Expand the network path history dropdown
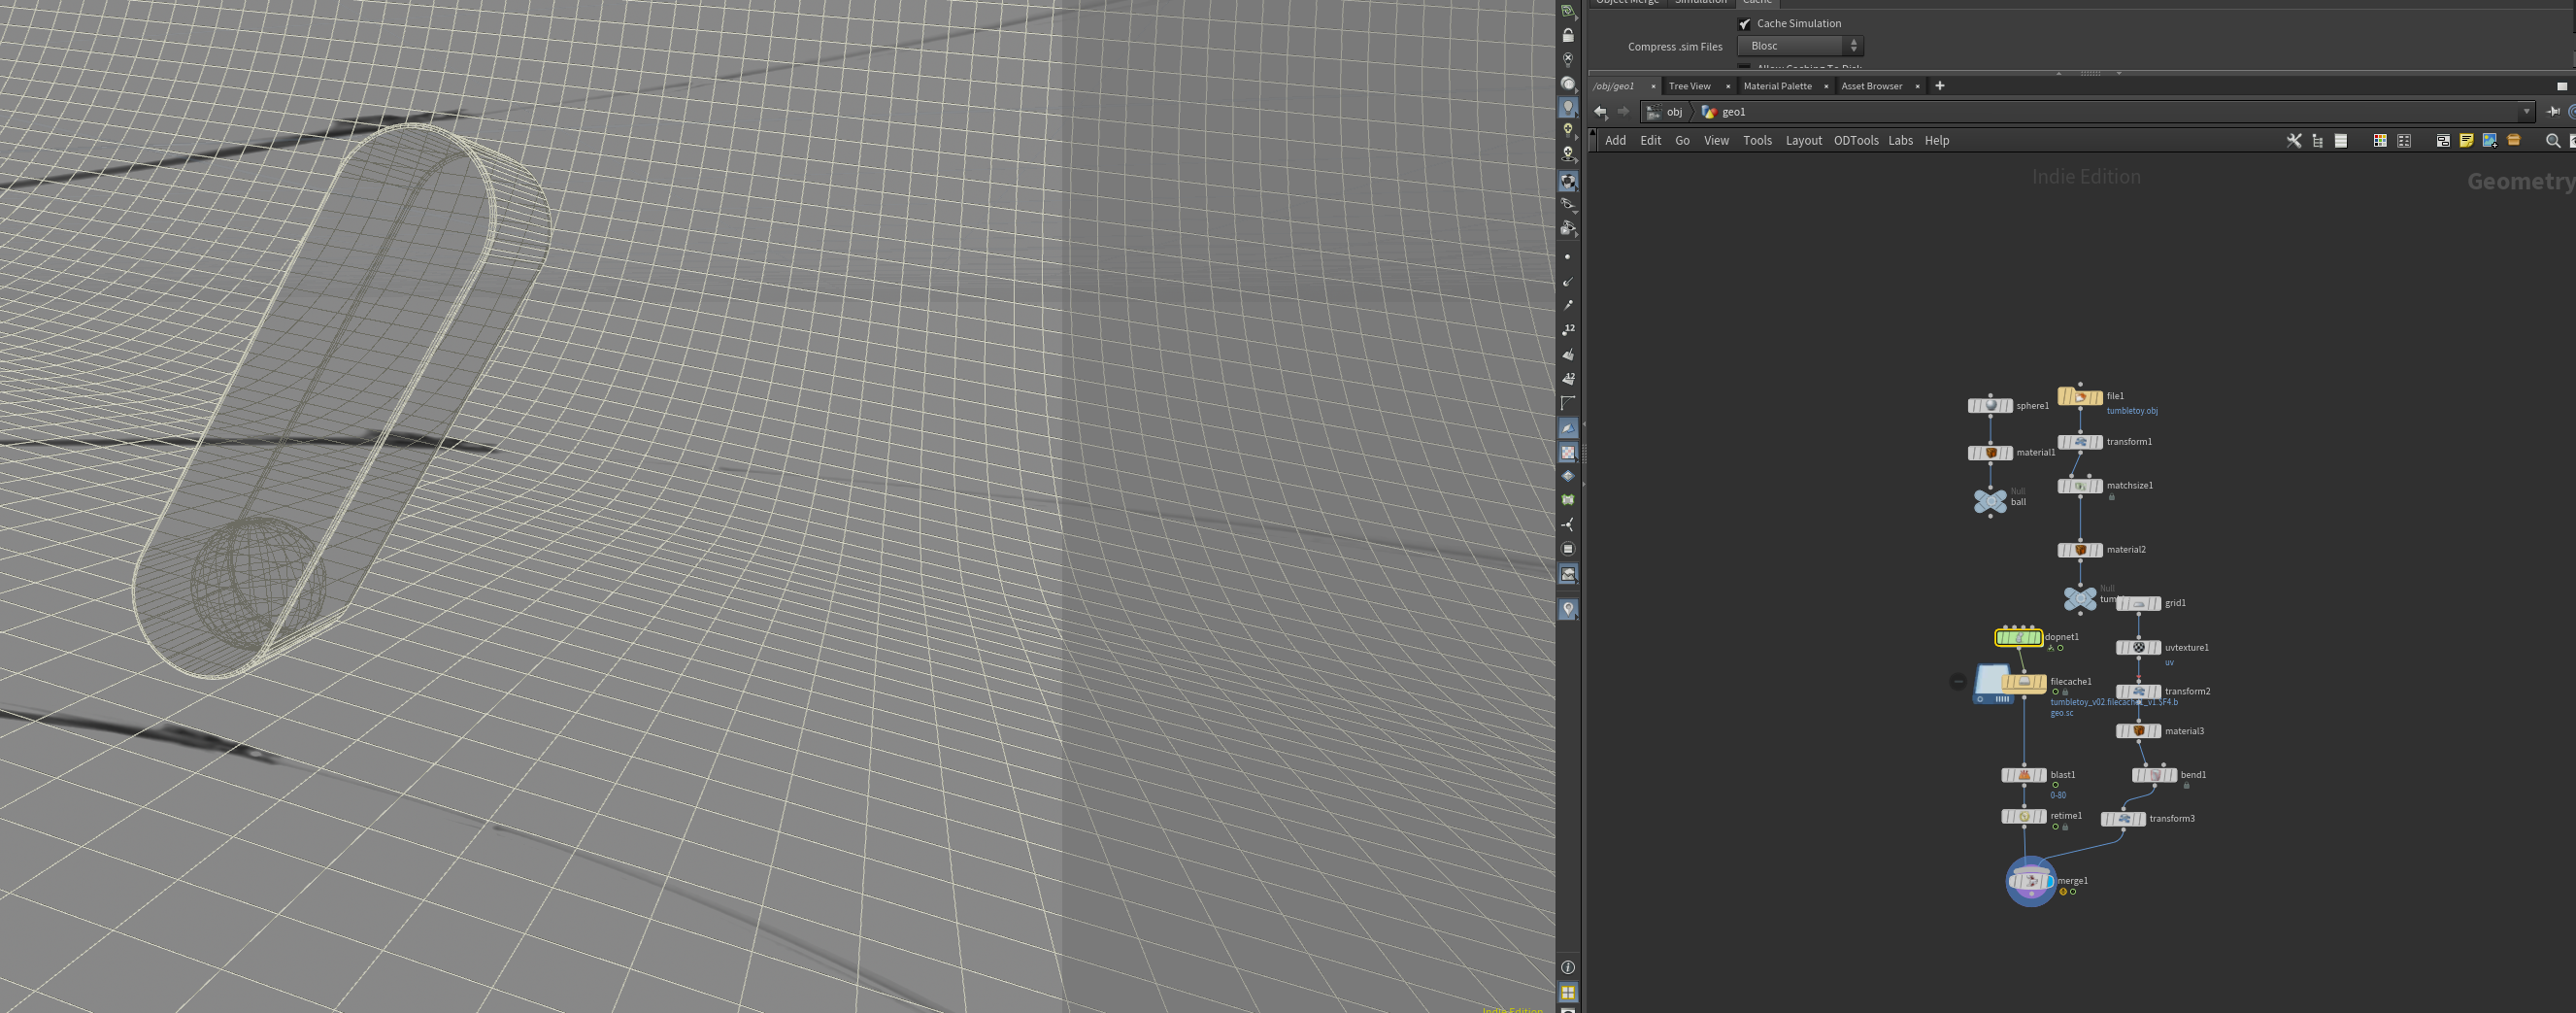This screenshot has height=1013, width=2576. 2526,112
